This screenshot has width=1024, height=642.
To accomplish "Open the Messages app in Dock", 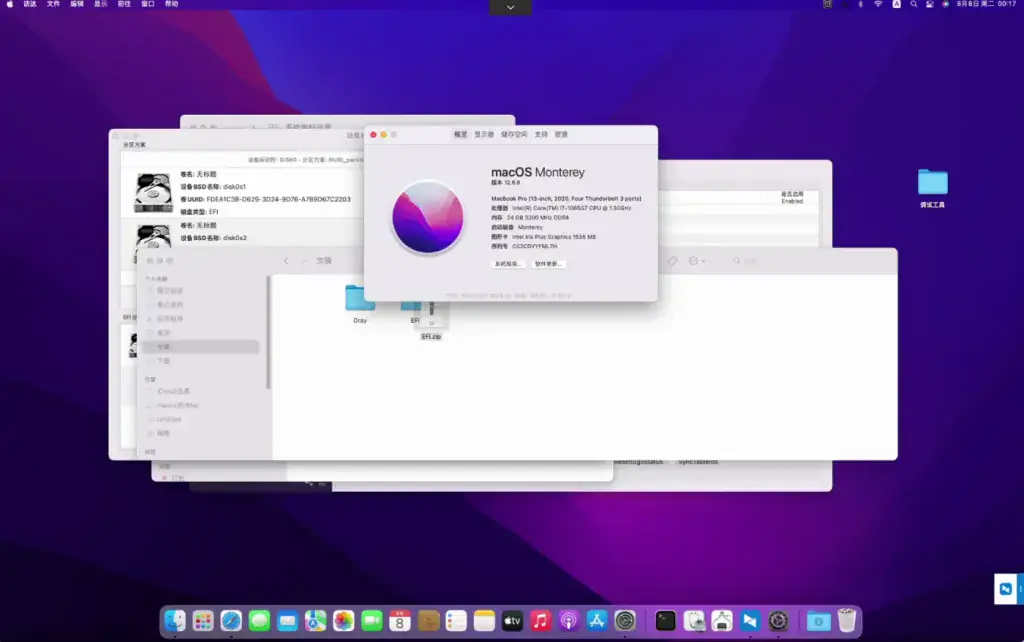I will pos(259,620).
